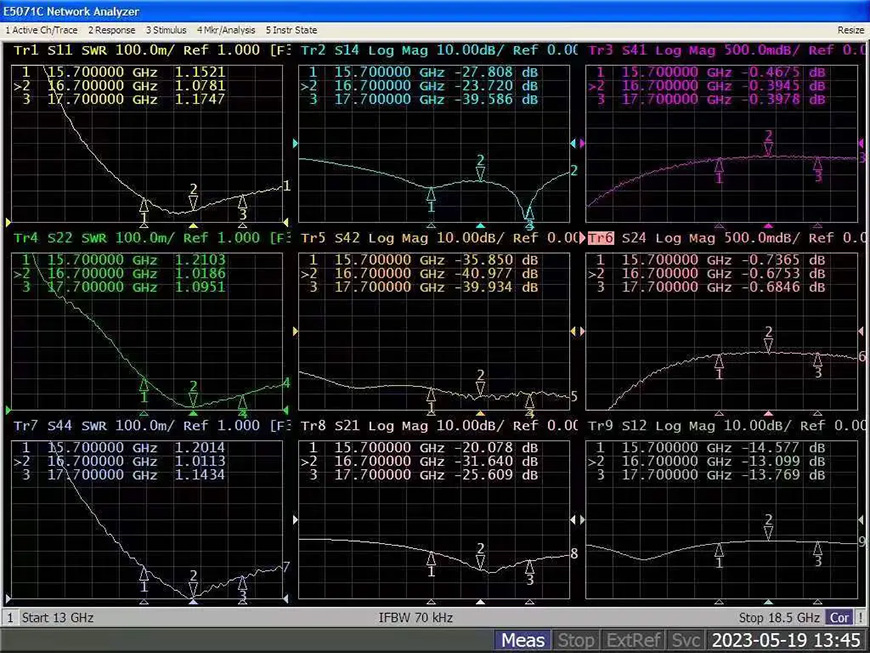Viewport: 870px width, 653px height.
Task: Click the S14 reference level arrow
Action: click(295, 144)
